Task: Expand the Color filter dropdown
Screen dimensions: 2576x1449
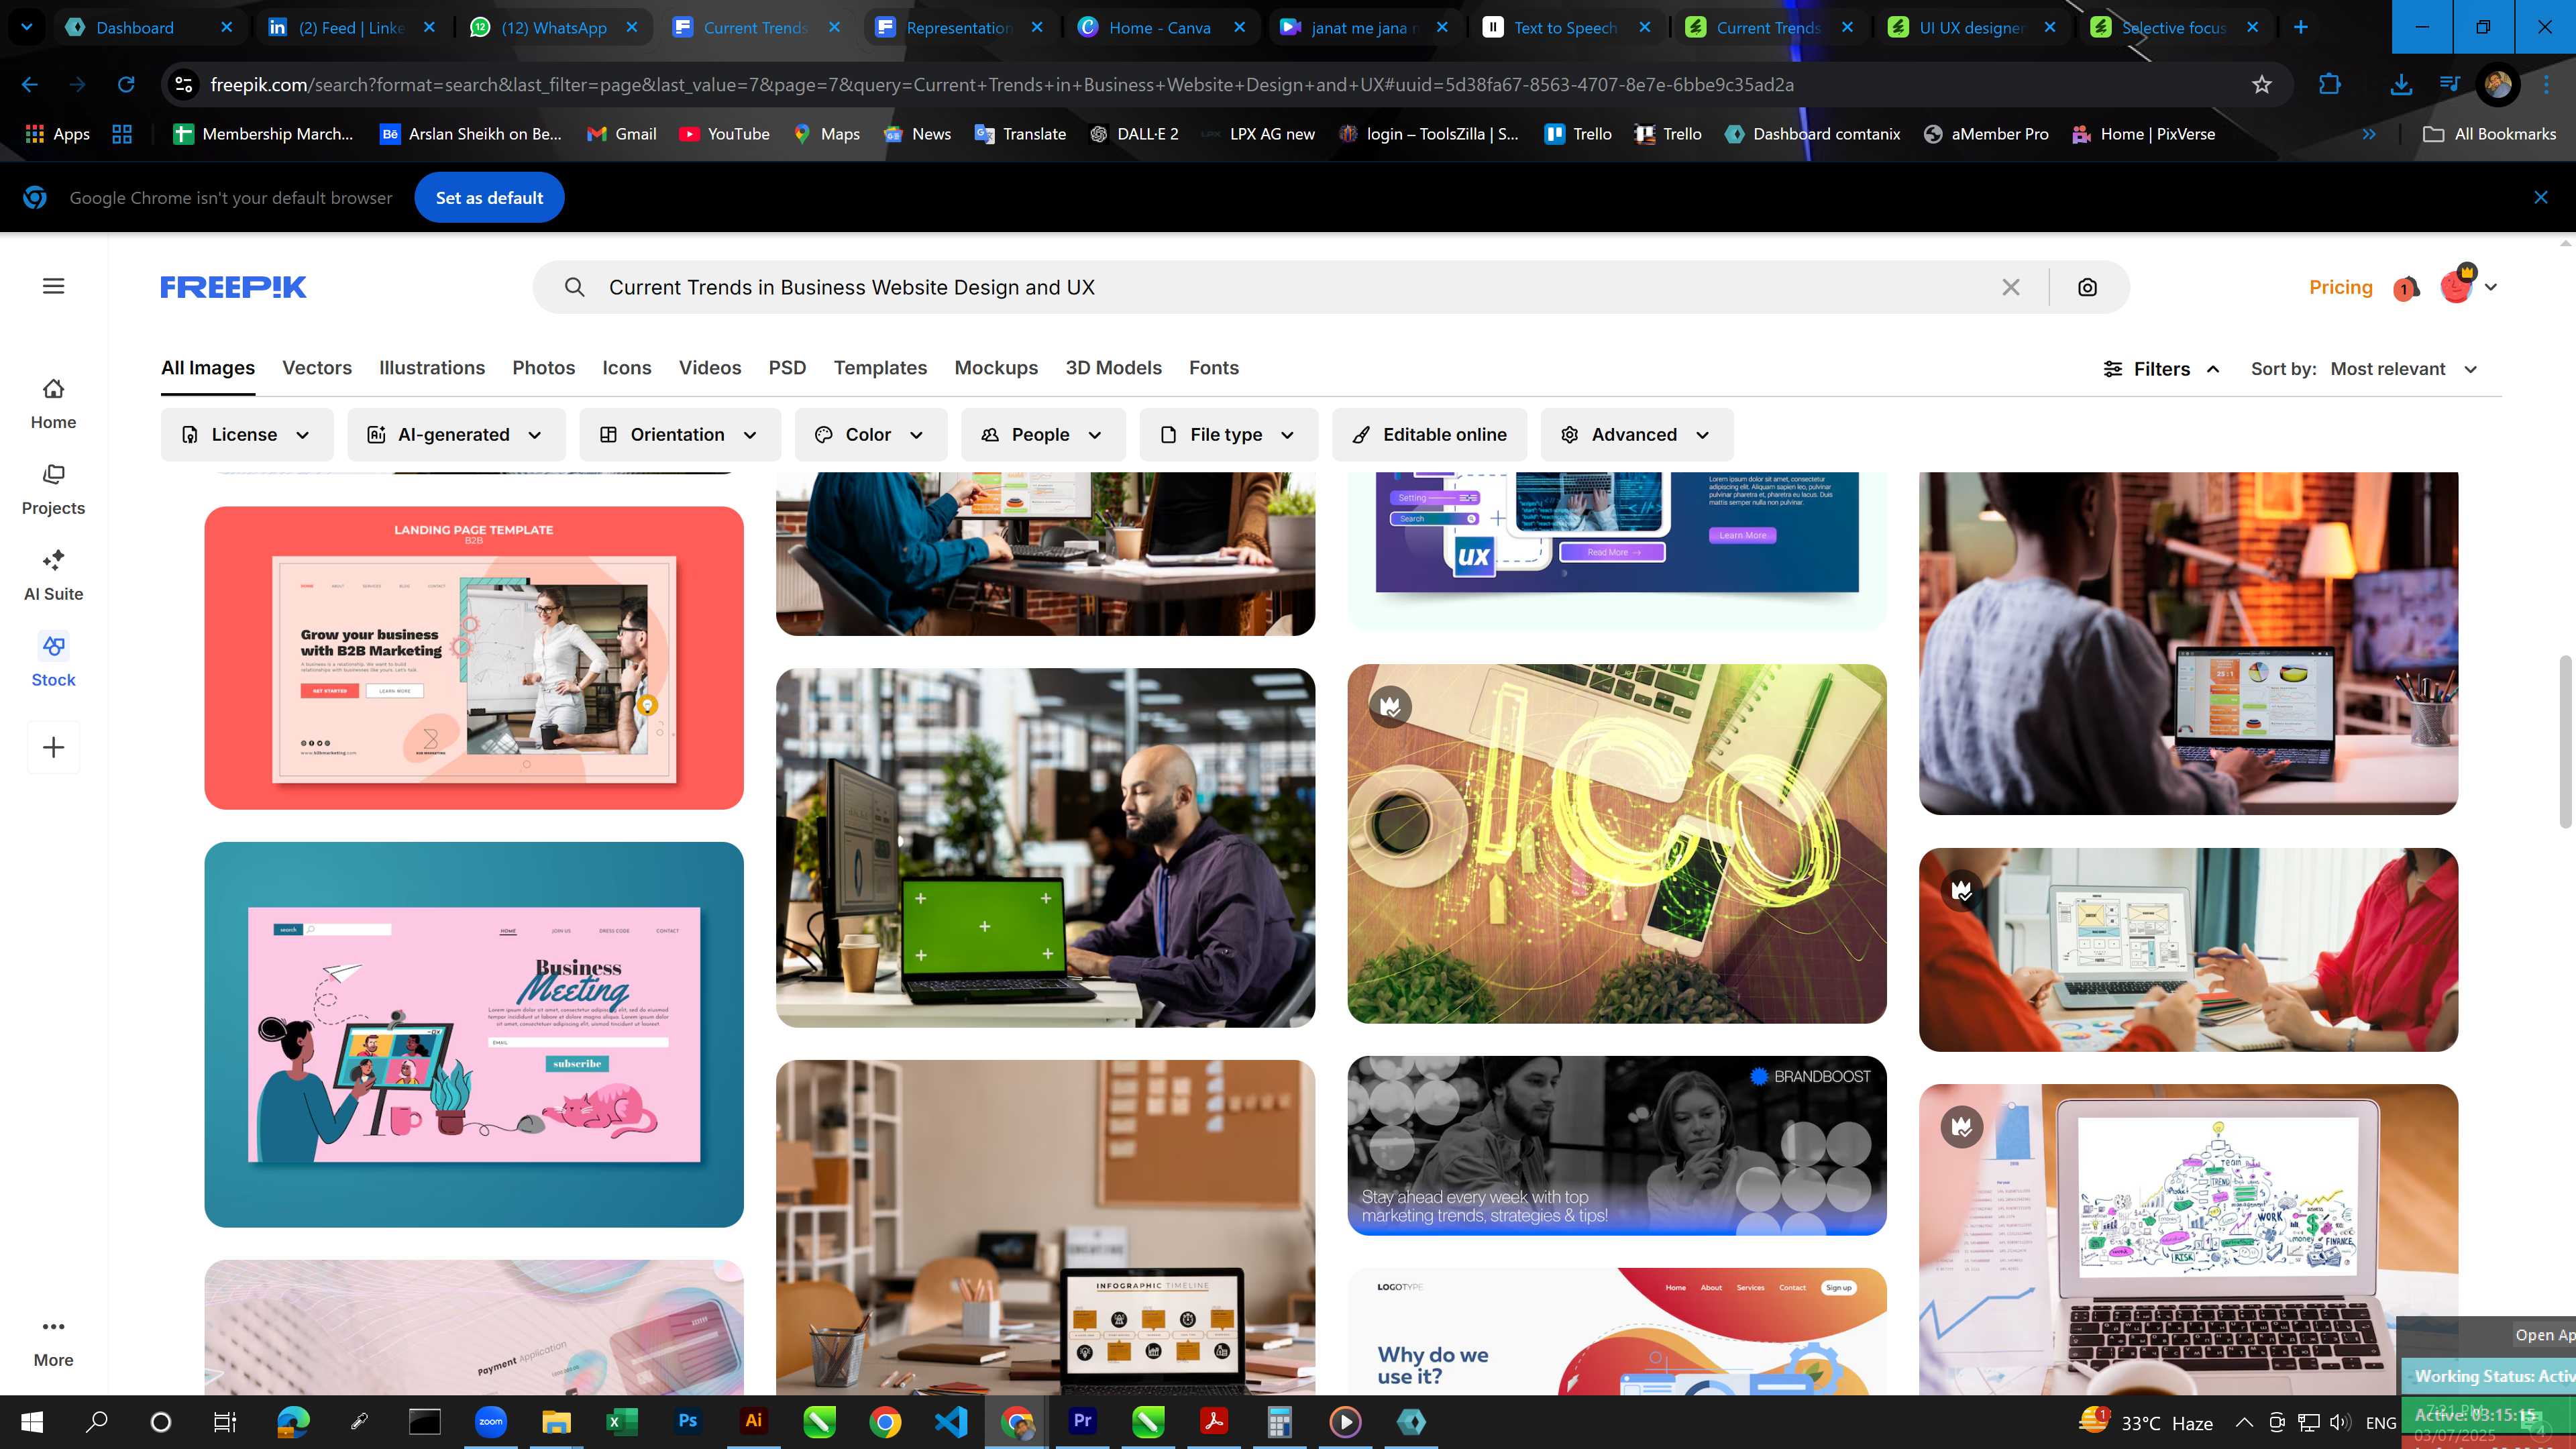Action: coord(871,434)
